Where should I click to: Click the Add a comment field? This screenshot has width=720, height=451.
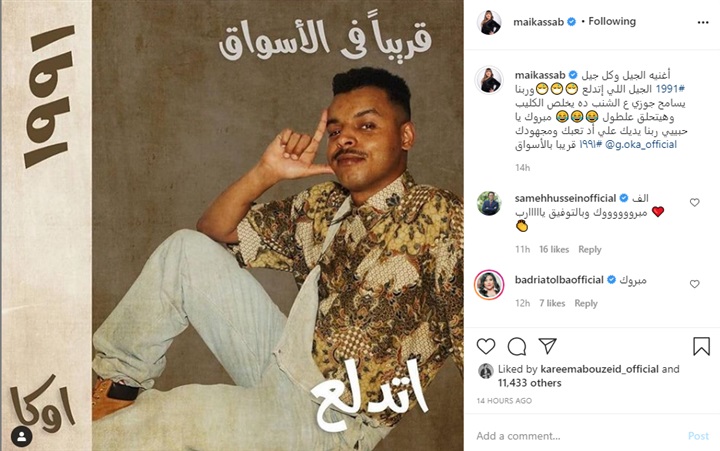coord(579,435)
